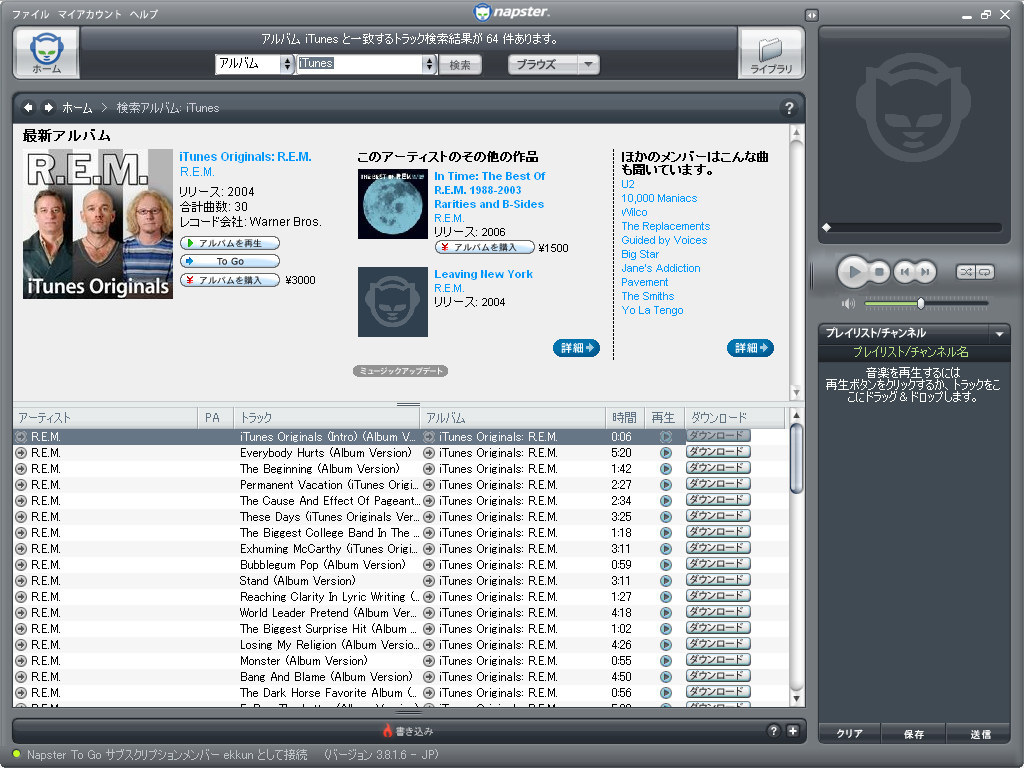Expand the browse (ブラウズ) dropdown arrow

coord(588,64)
